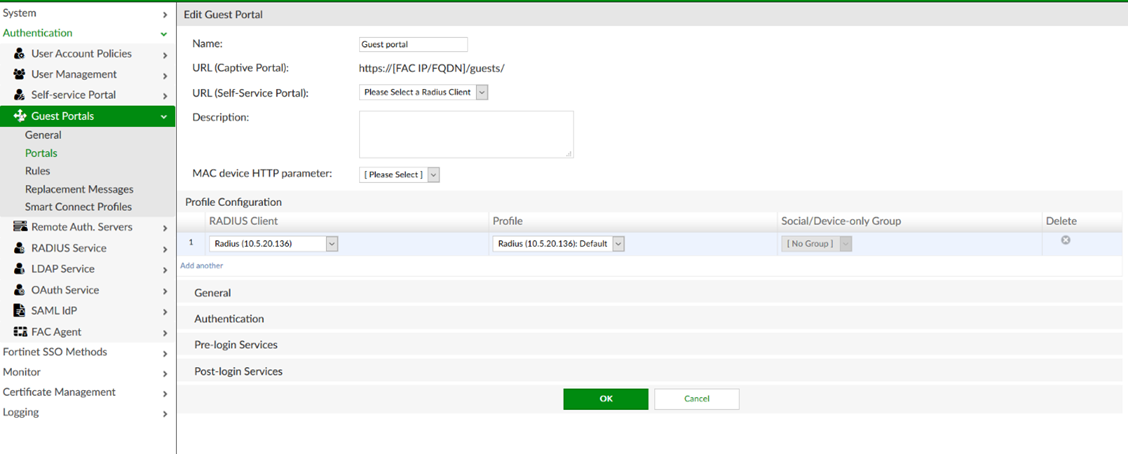Click the FAC Agent icon

coord(20,332)
